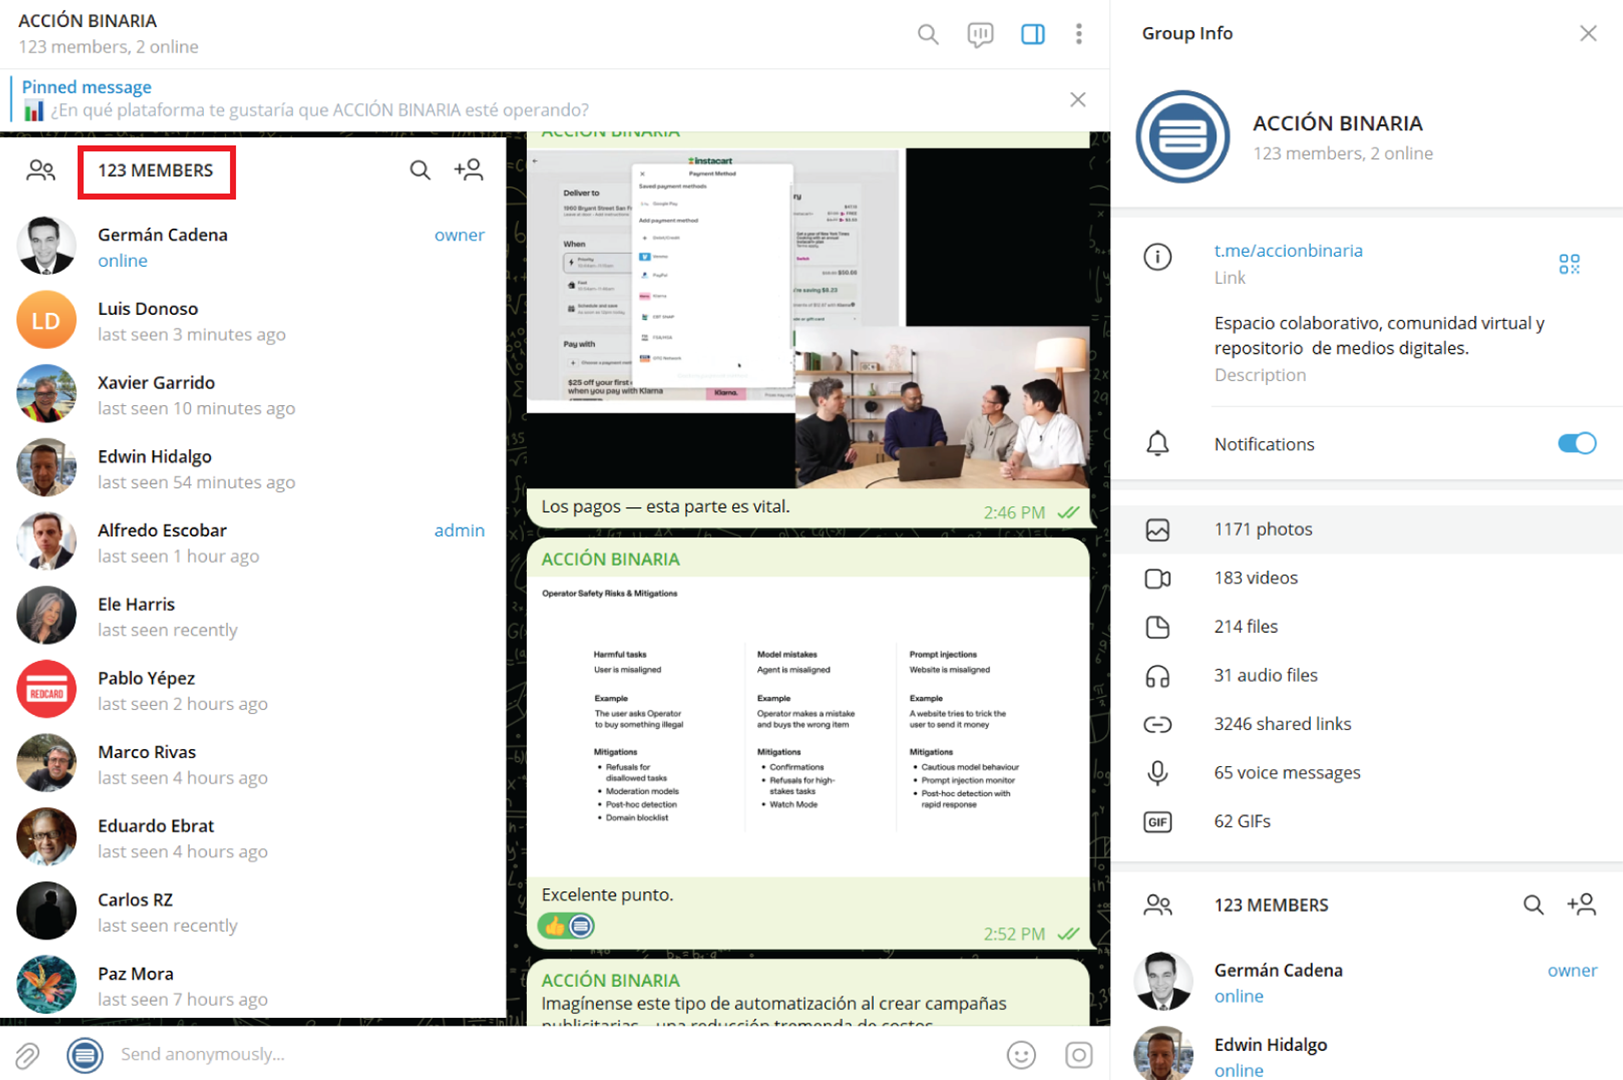Click the members group icon left panel
The width and height of the screenshot is (1623, 1080).
[x=41, y=170]
